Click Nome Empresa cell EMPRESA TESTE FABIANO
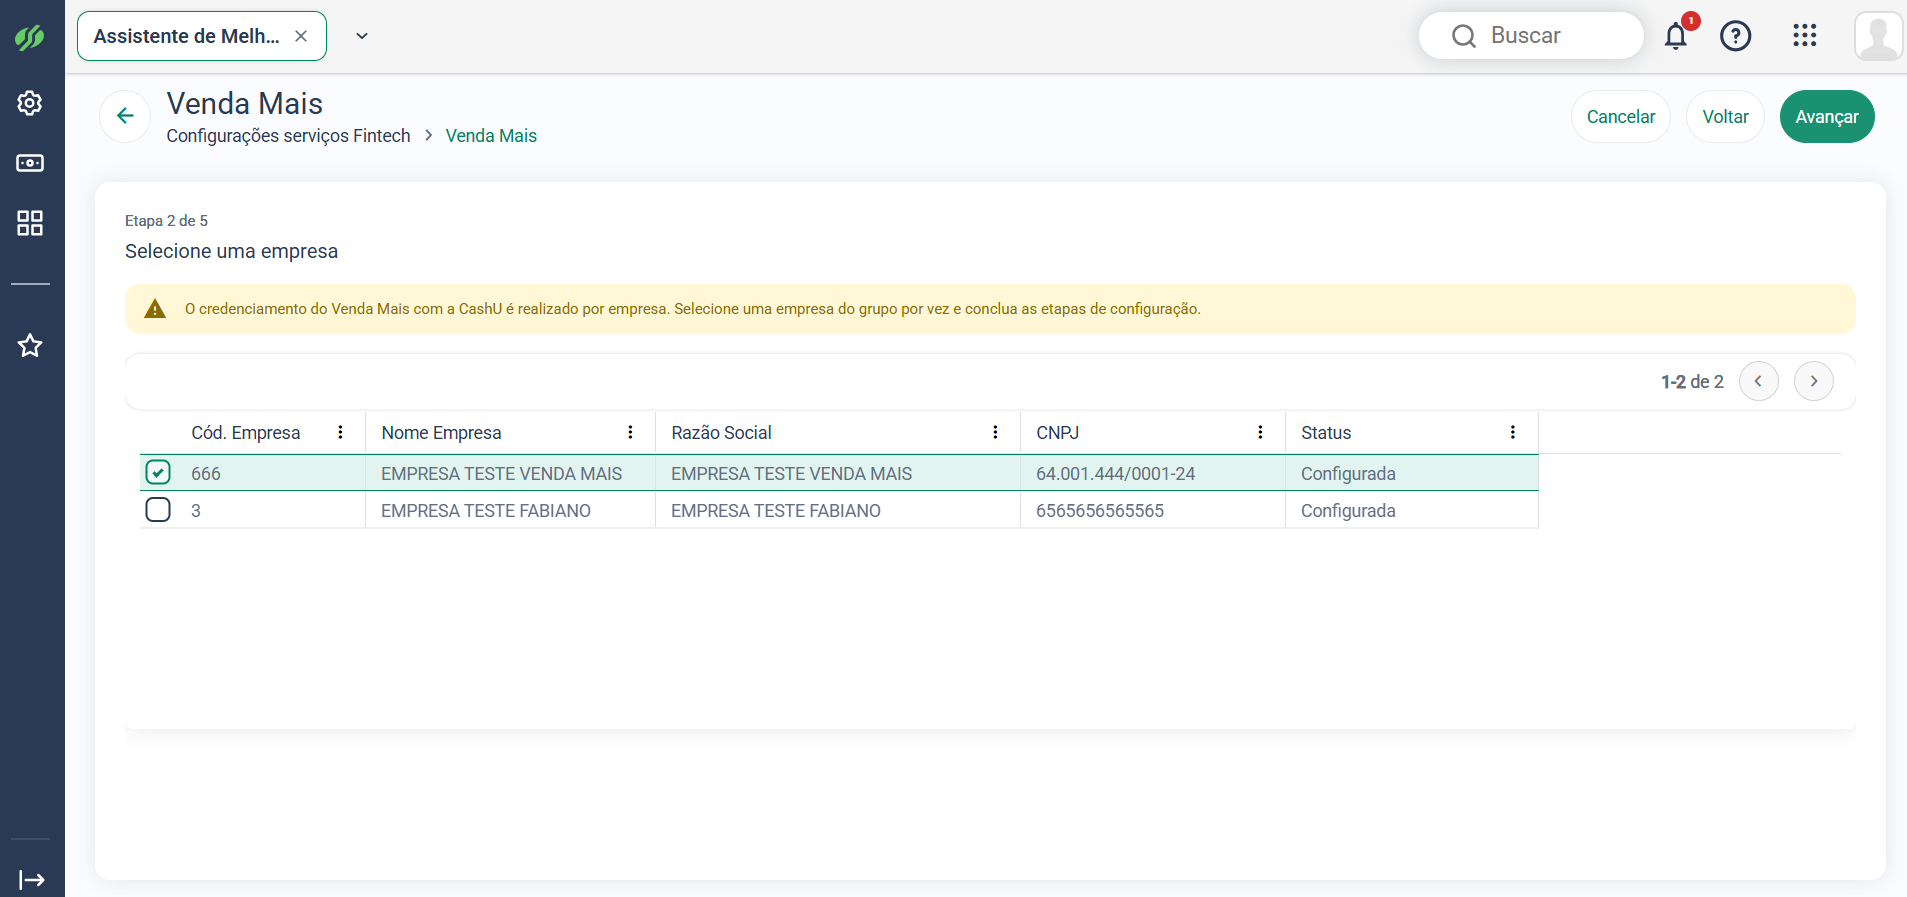Image resolution: width=1907 pixels, height=897 pixels. [x=510, y=510]
